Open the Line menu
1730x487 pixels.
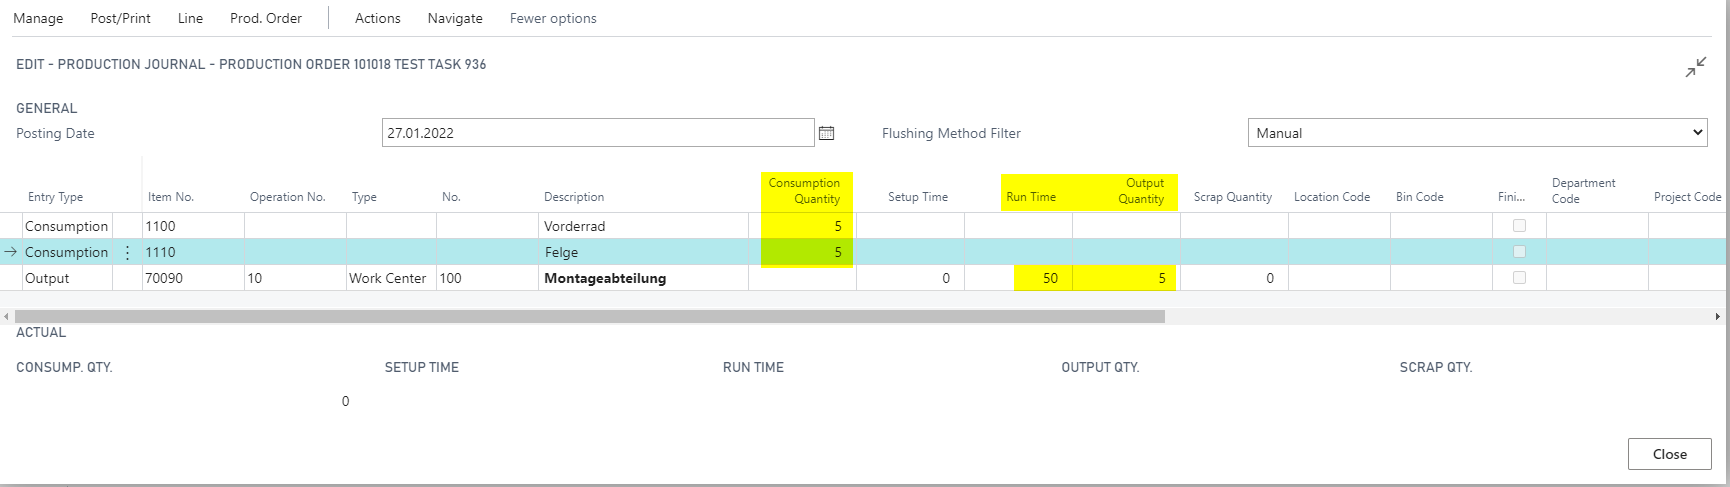pyautogui.click(x=190, y=18)
